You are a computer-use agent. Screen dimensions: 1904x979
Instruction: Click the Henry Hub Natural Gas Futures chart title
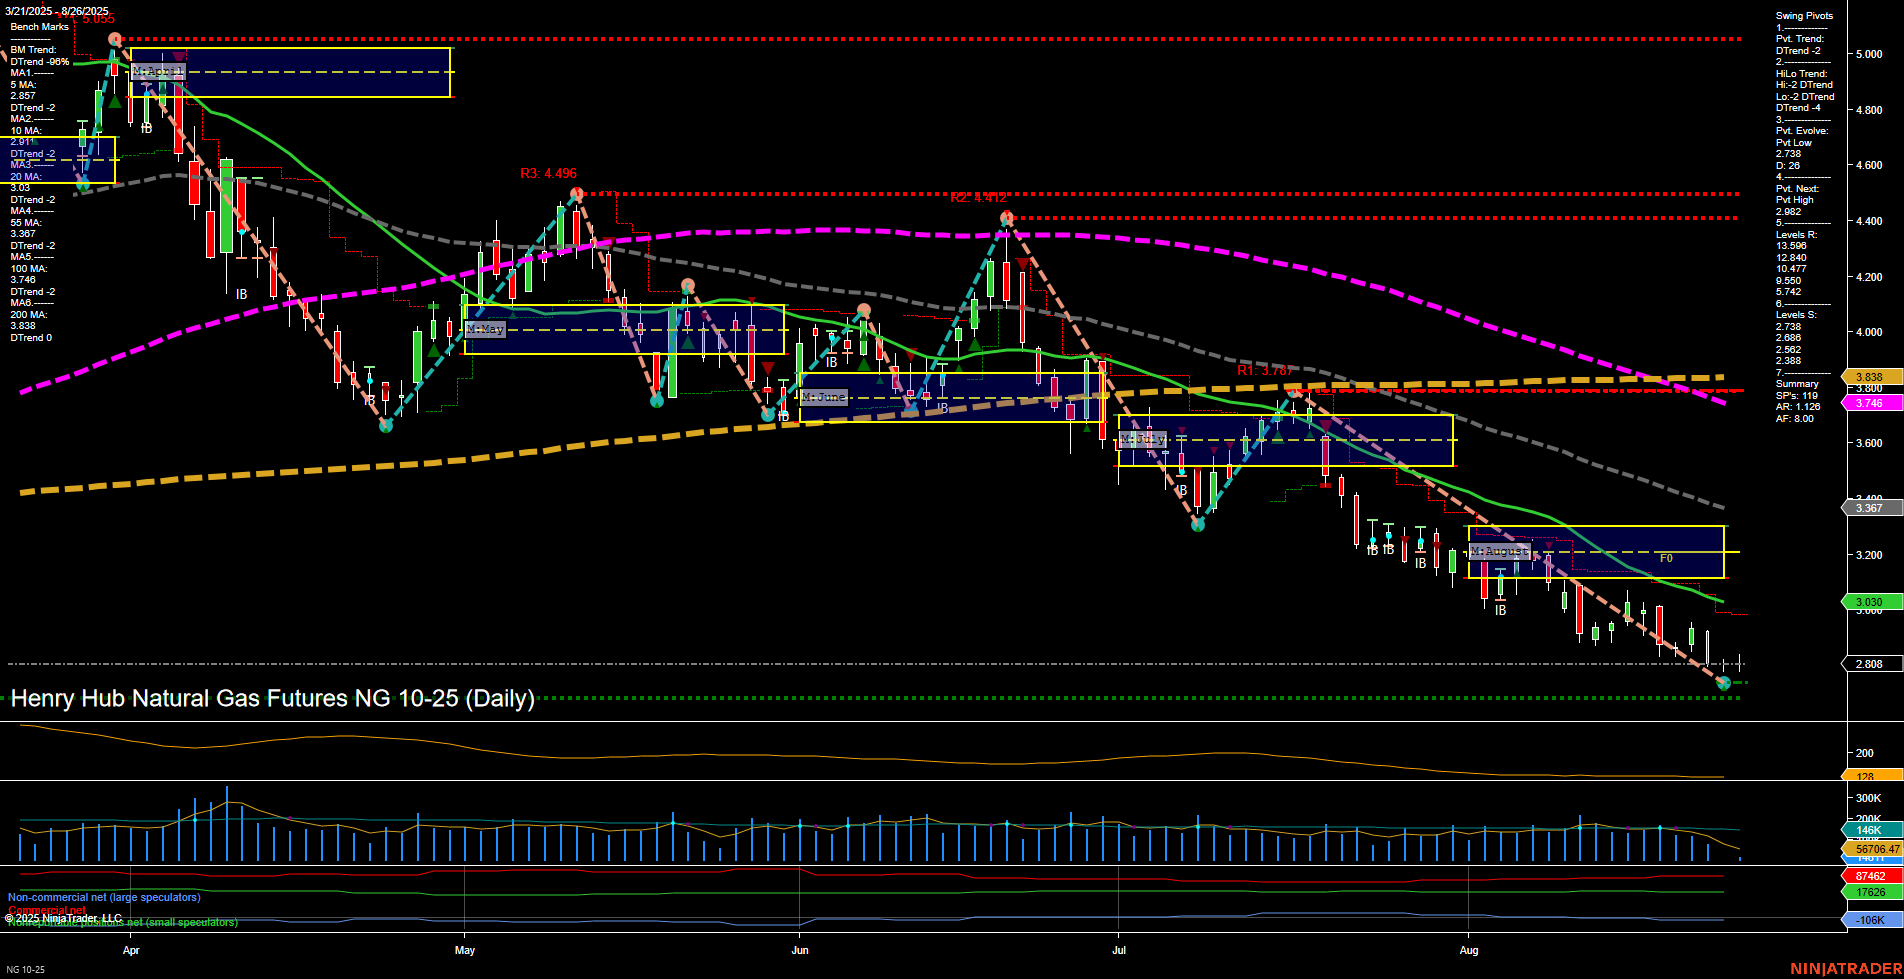coord(270,699)
